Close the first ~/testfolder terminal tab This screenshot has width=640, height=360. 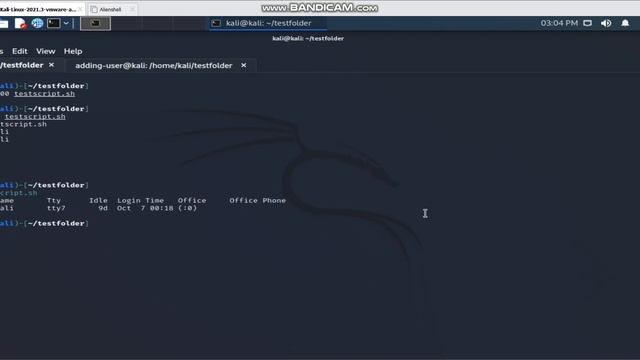pyautogui.click(x=51, y=65)
